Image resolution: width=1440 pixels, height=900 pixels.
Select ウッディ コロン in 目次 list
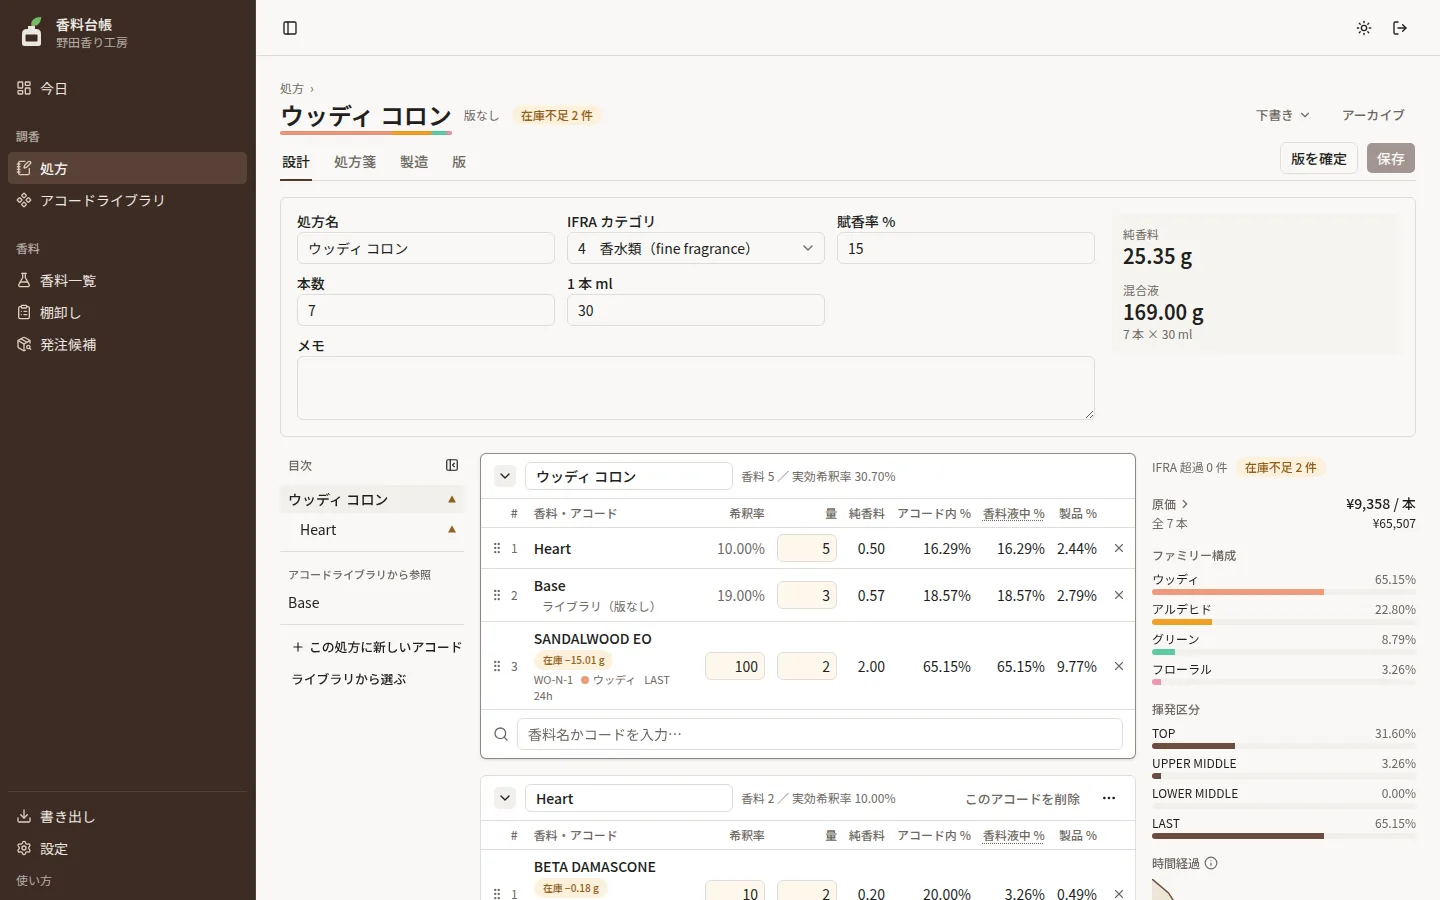pyautogui.click(x=372, y=499)
